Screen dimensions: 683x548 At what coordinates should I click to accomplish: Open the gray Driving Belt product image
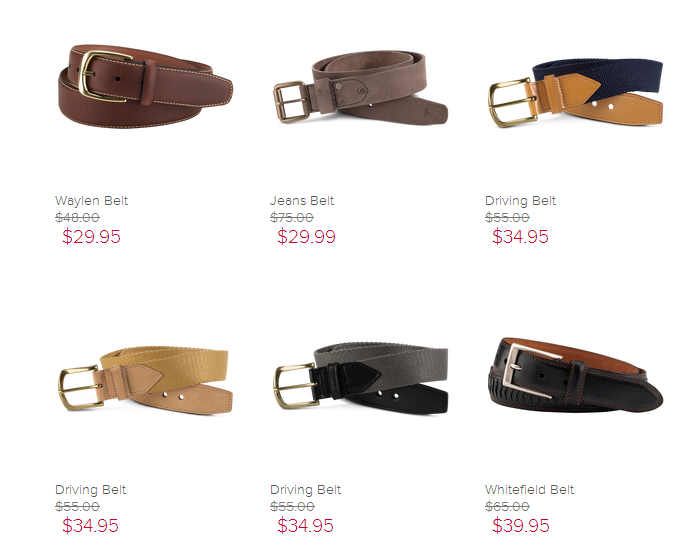coord(360,377)
